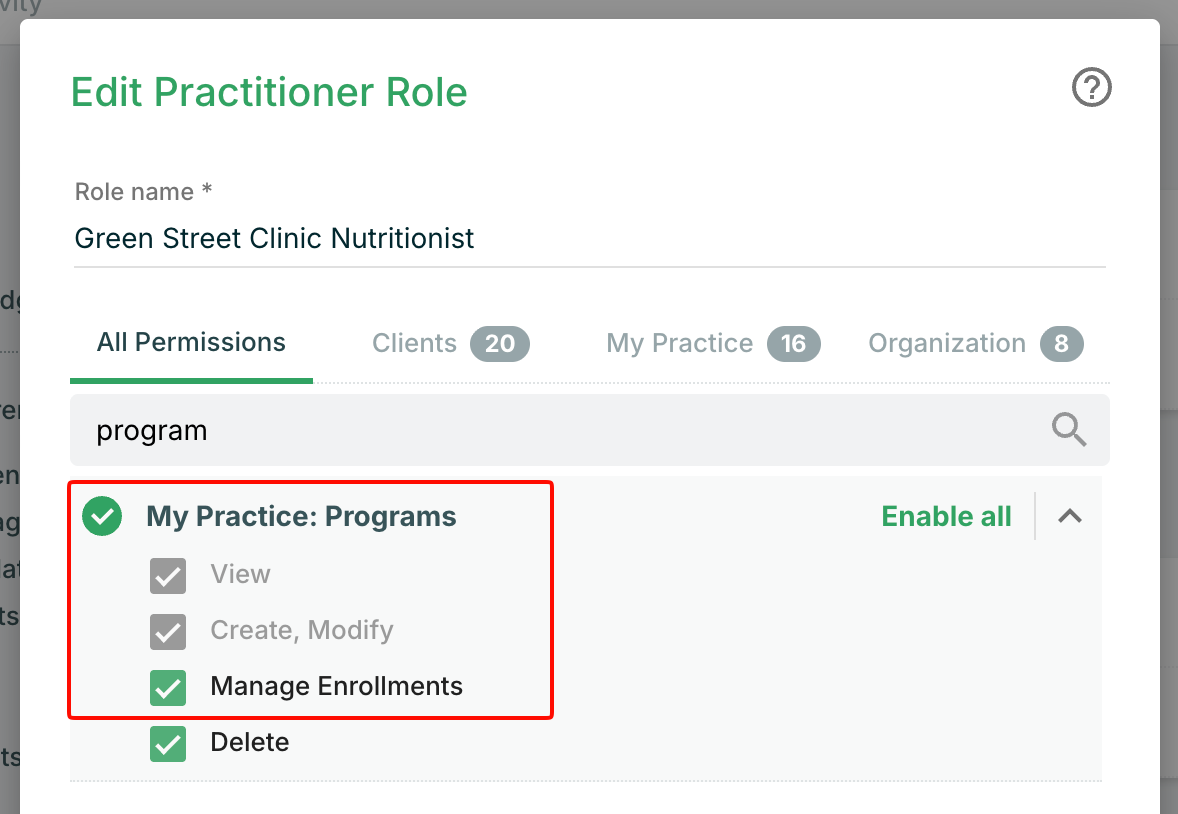Viewport: 1178px width, 814px height.
Task: Toggle the Create, Modify checkbox
Action: coord(168,631)
